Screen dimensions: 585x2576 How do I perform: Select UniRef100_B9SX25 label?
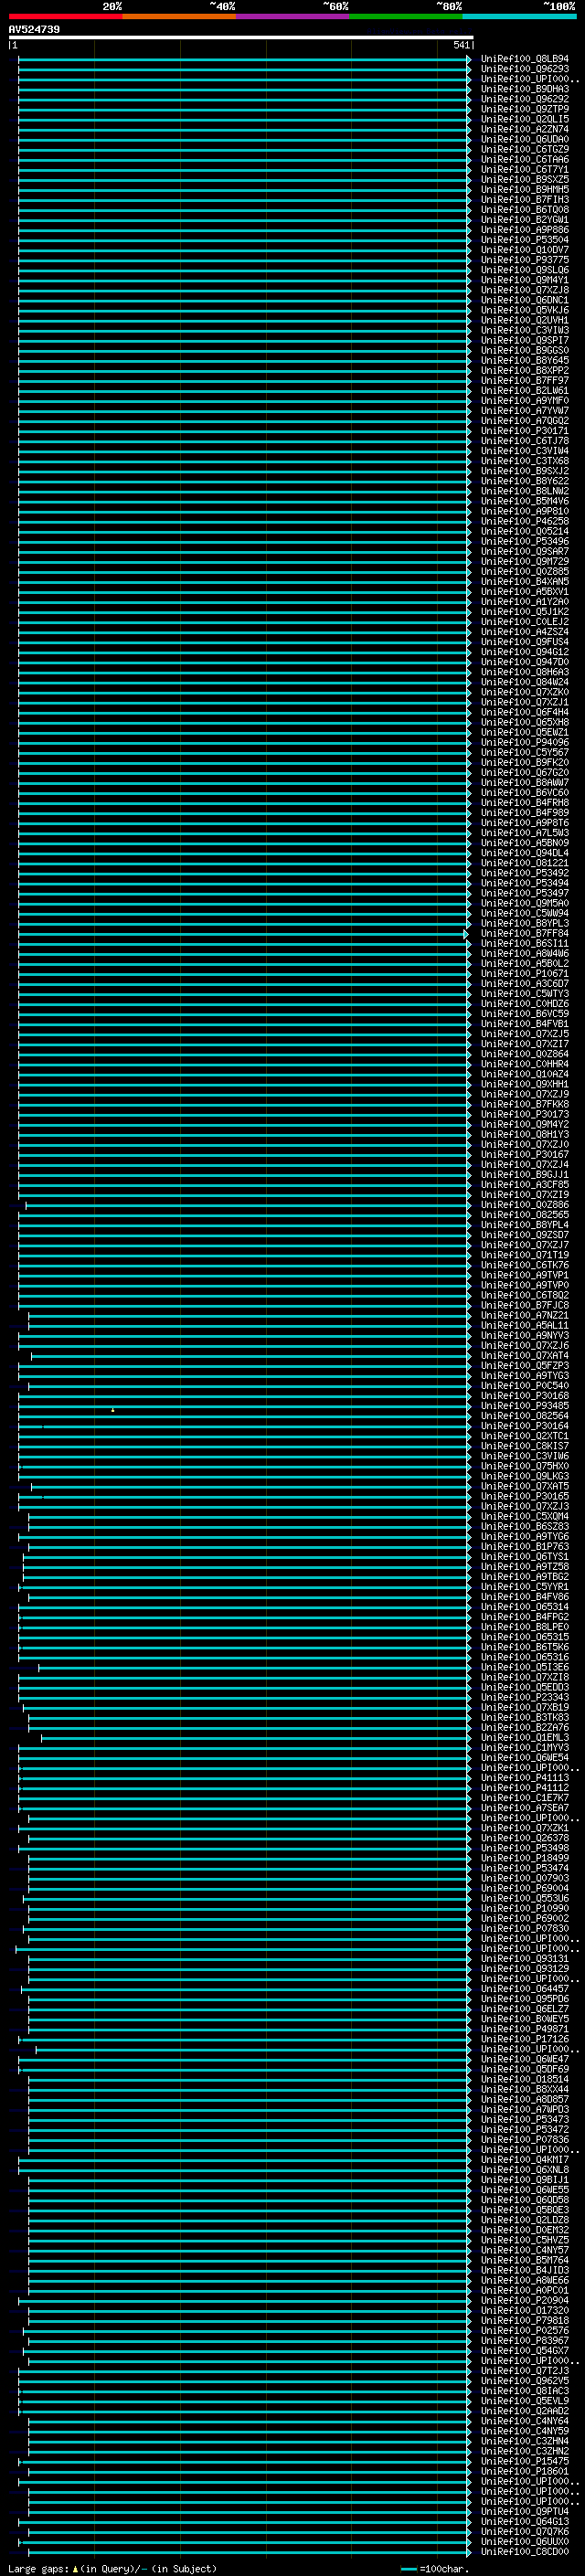coord(525,179)
